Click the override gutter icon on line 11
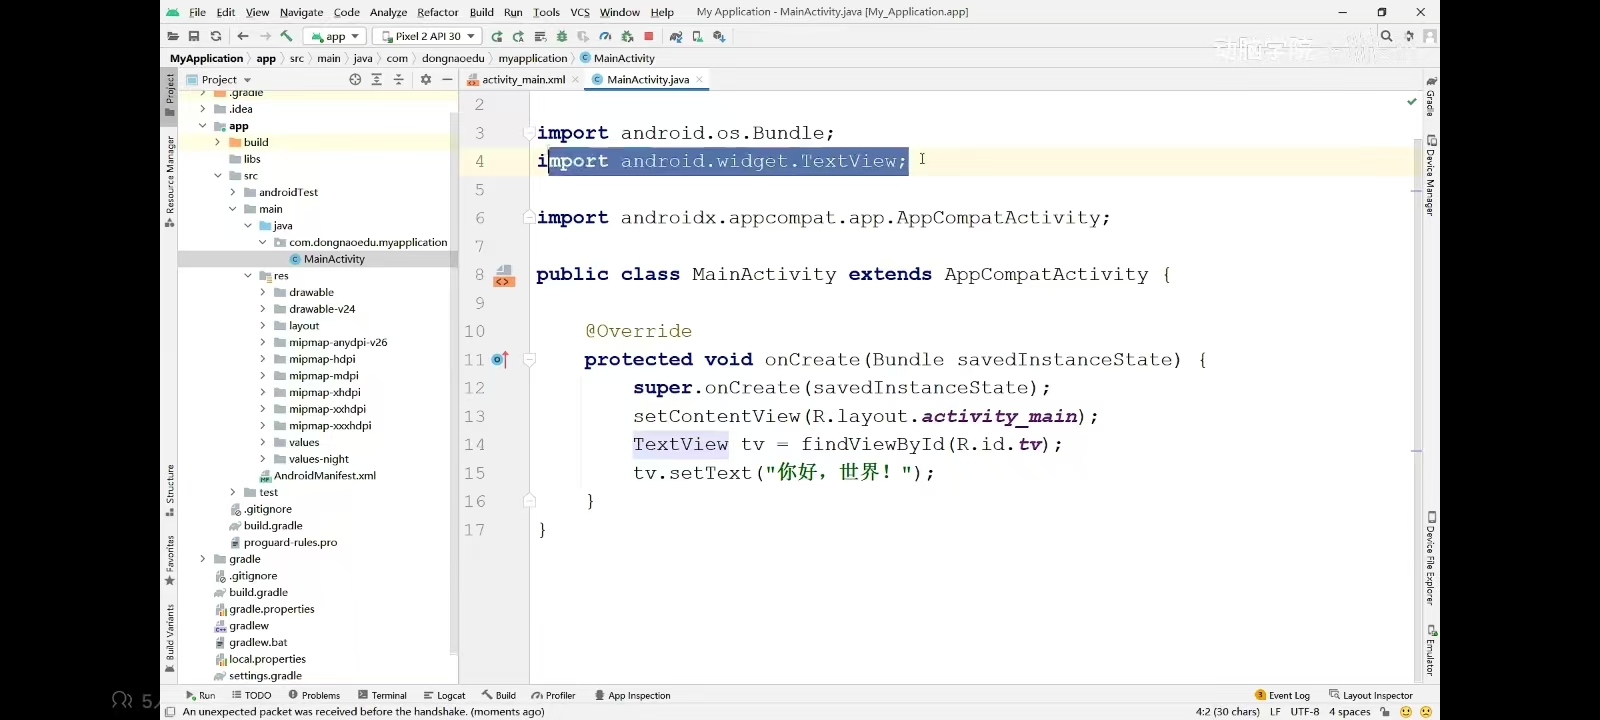Screen dimensions: 1600x720 pos(500,360)
